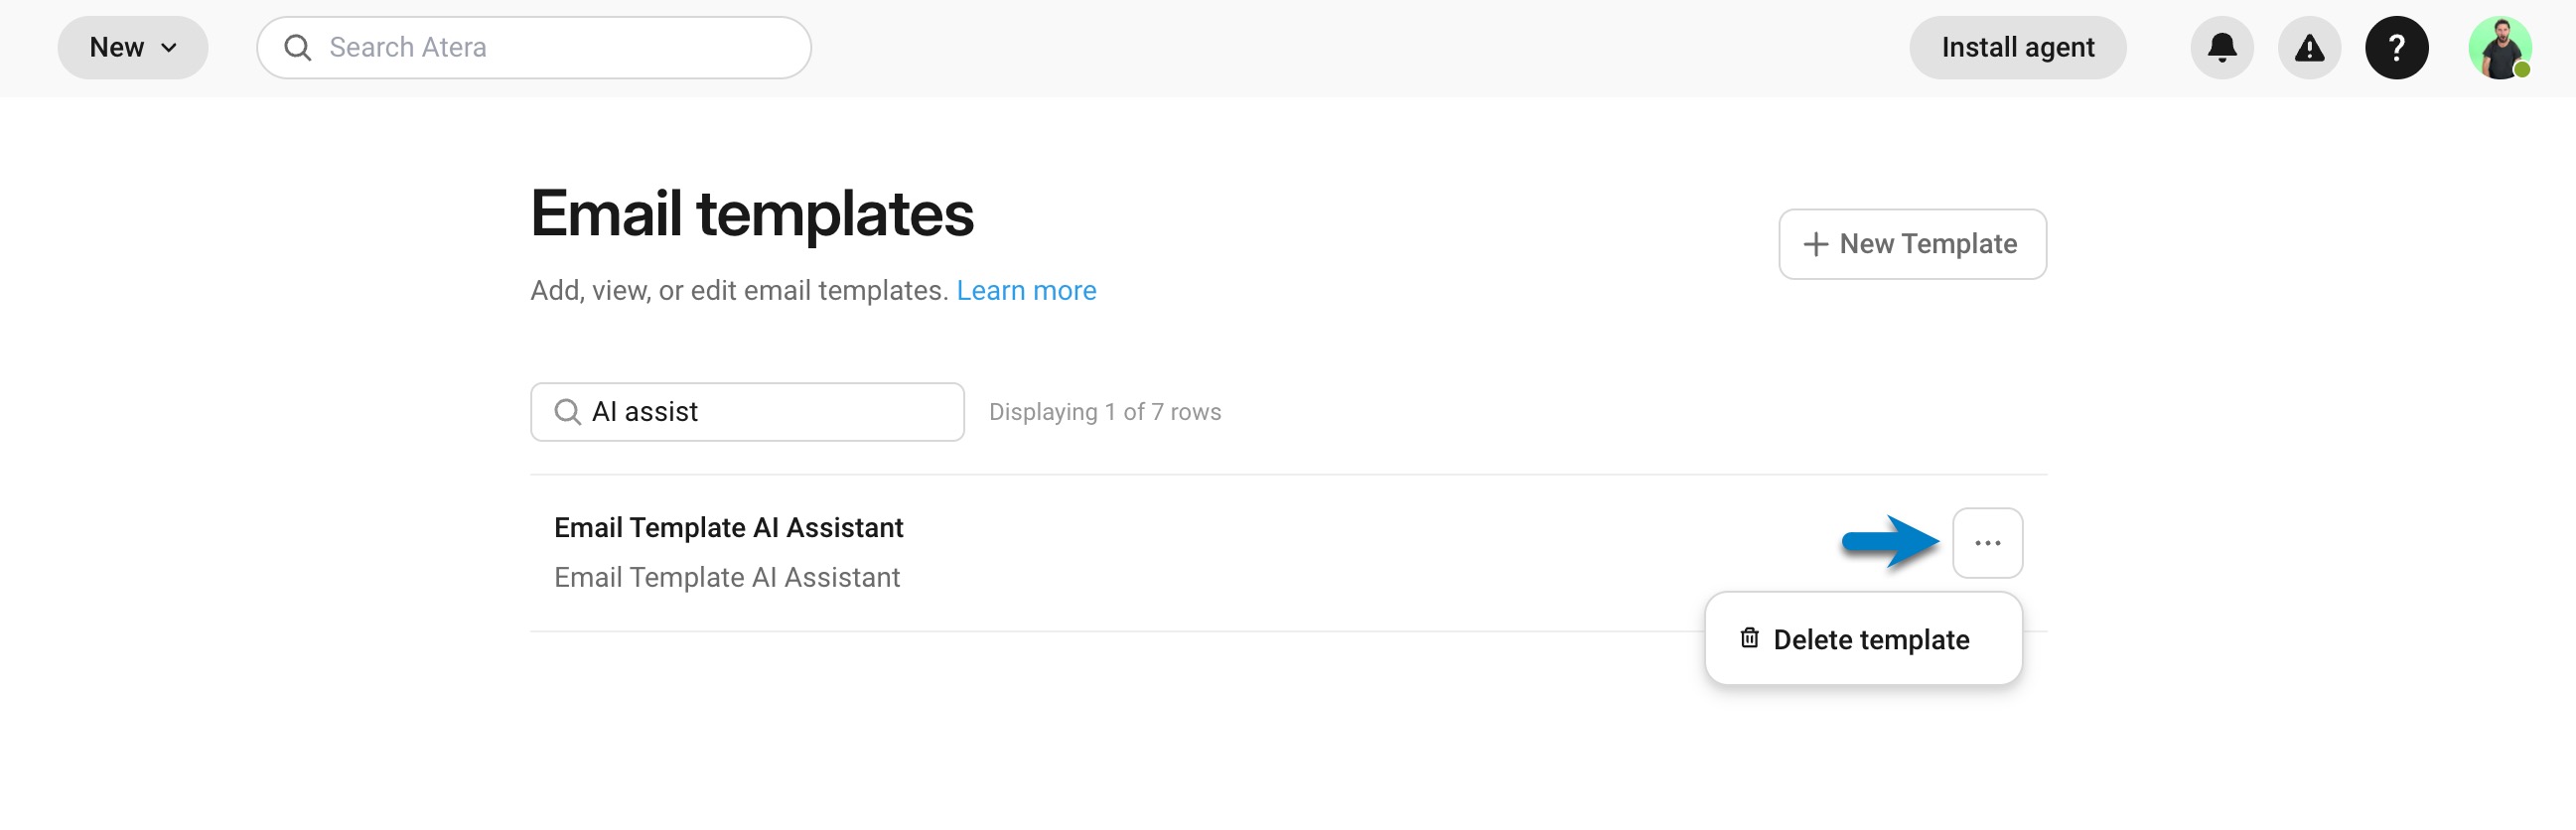
Task: Open the user profile avatar
Action: click(x=2499, y=47)
